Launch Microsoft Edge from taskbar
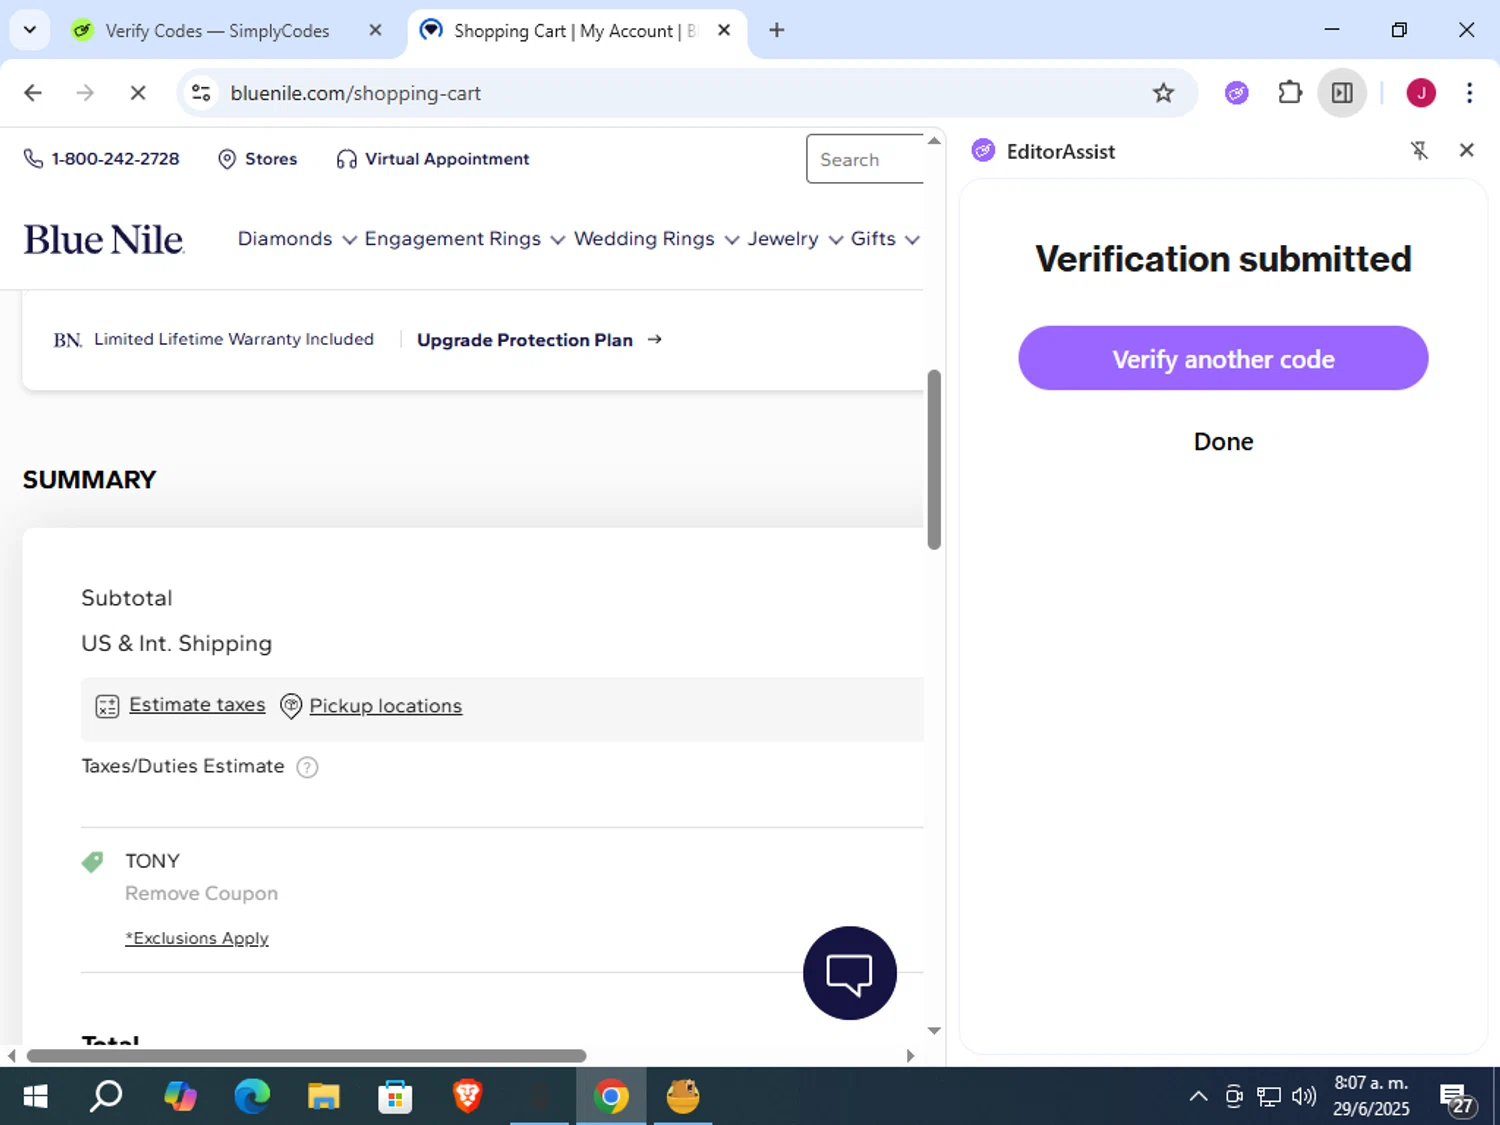Image resolution: width=1500 pixels, height=1125 pixels. [252, 1096]
